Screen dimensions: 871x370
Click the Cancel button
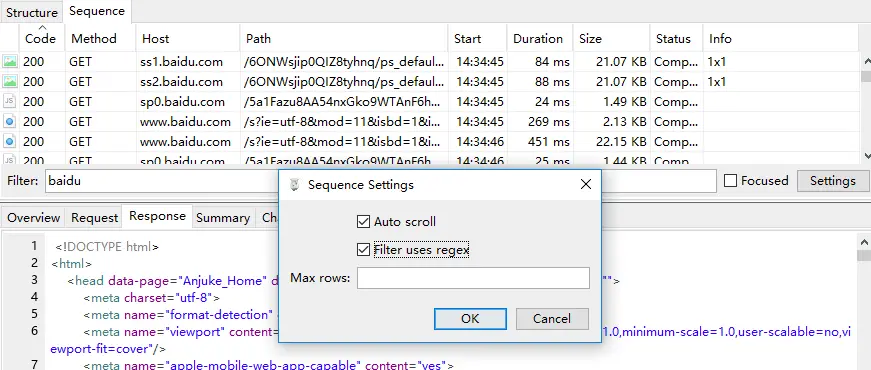coord(552,319)
